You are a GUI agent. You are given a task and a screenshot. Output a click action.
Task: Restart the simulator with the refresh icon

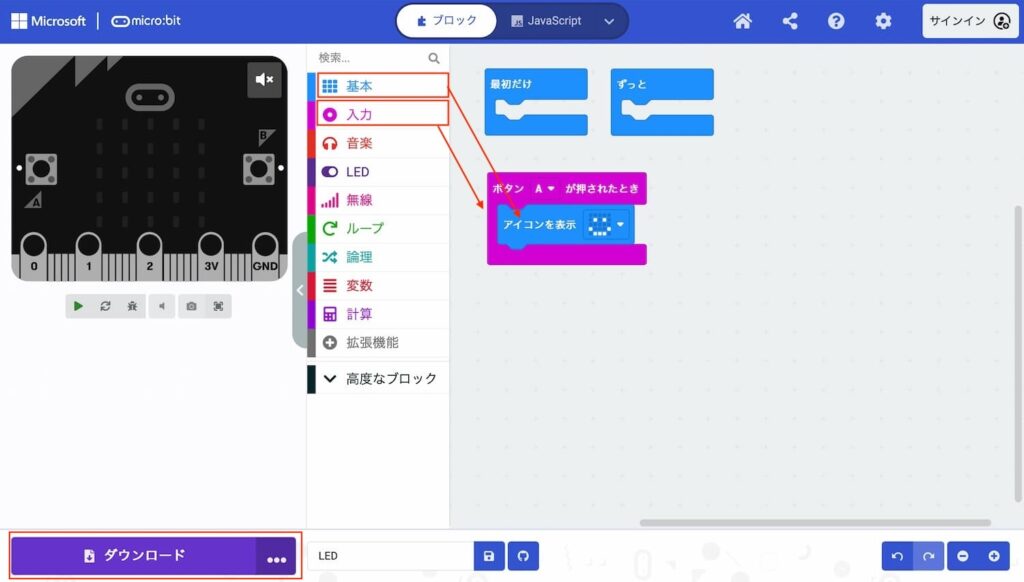point(105,306)
